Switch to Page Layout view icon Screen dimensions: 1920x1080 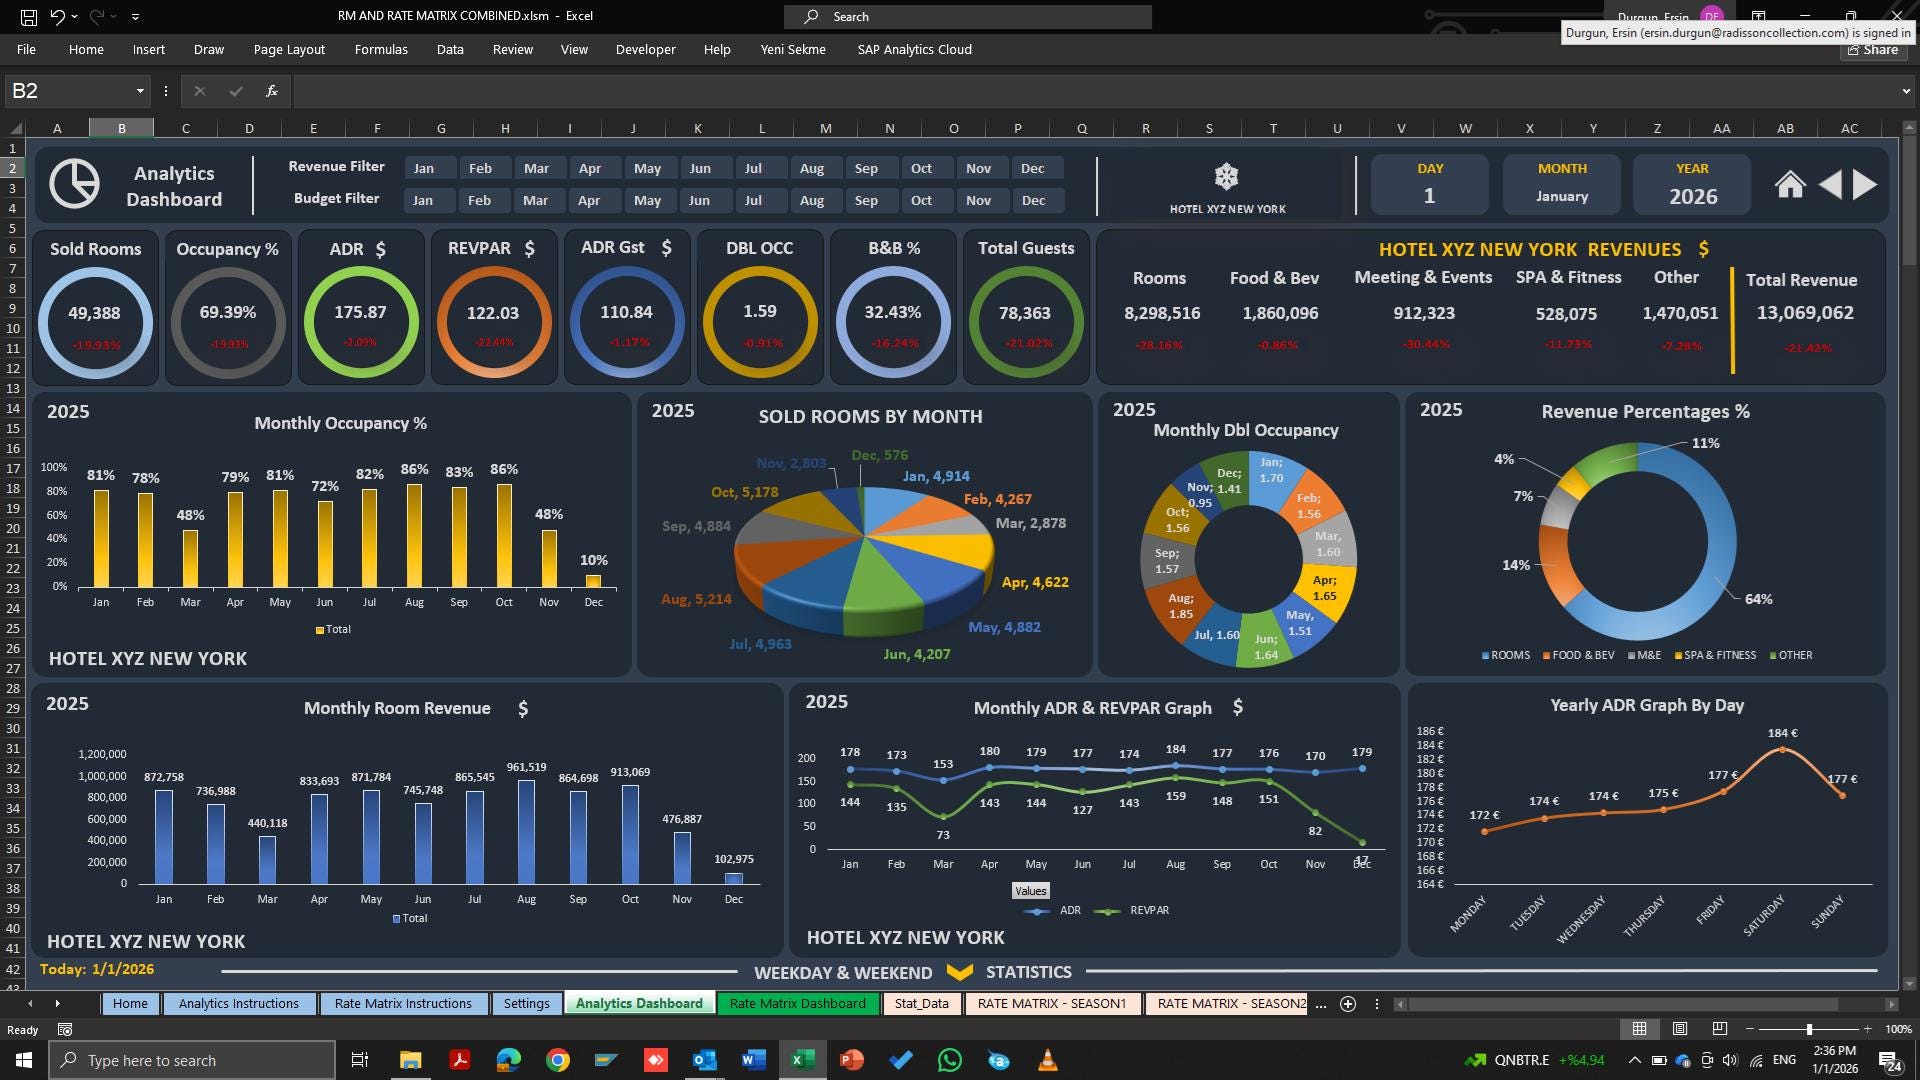click(x=1680, y=1029)
